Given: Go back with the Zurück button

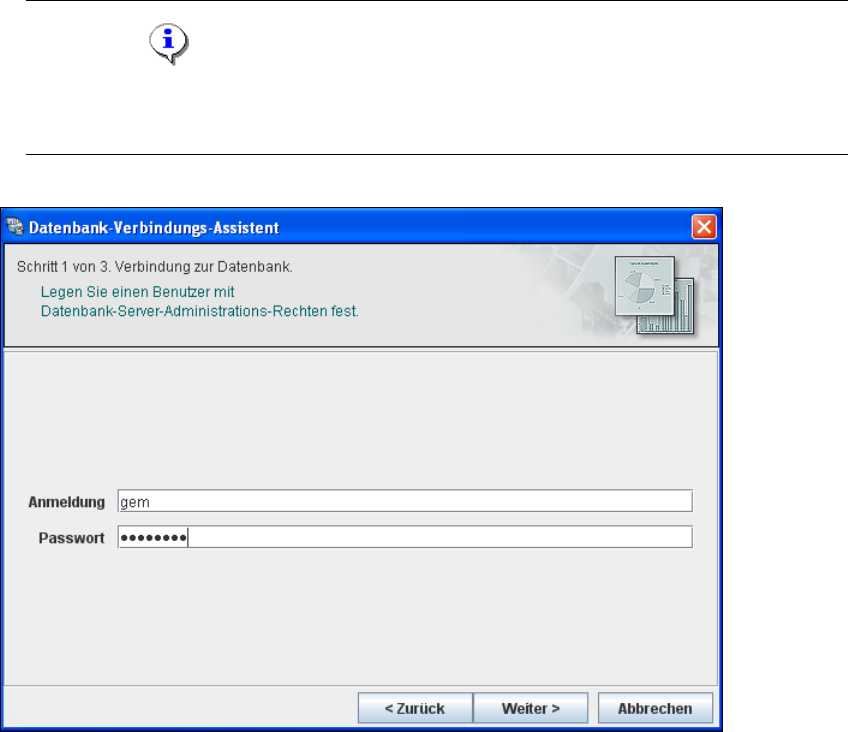Looking at the screenshot, I should pyautogui.click(x=415, y=708).
